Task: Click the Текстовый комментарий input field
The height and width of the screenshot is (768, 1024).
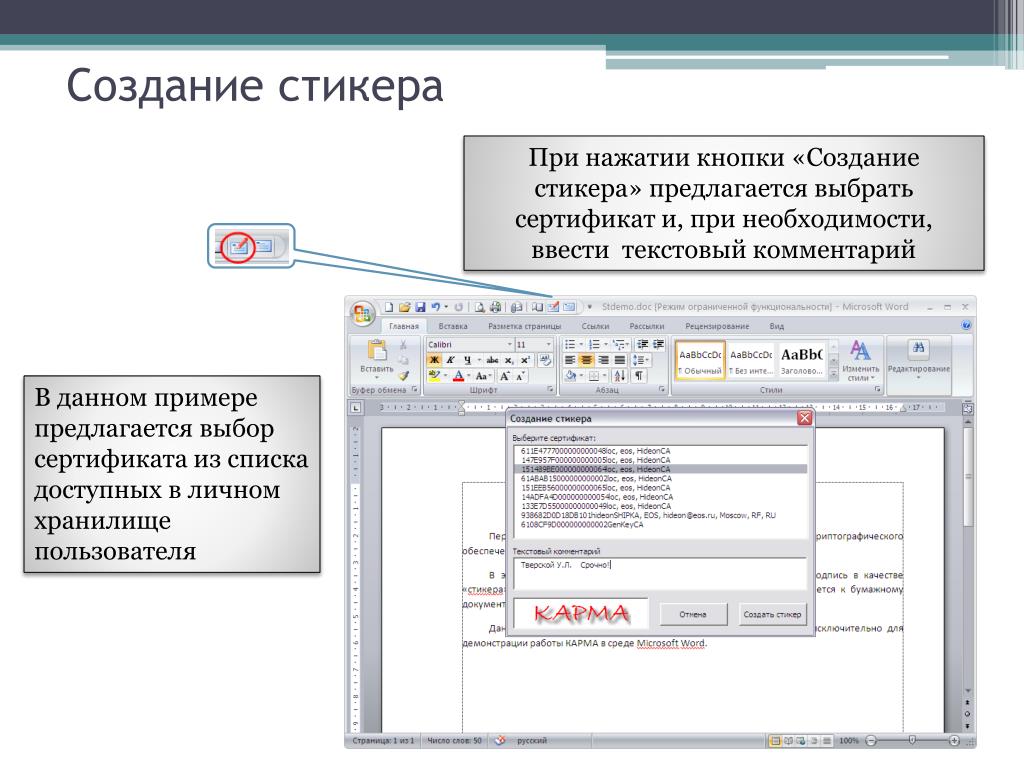Action: pos(660,574)
